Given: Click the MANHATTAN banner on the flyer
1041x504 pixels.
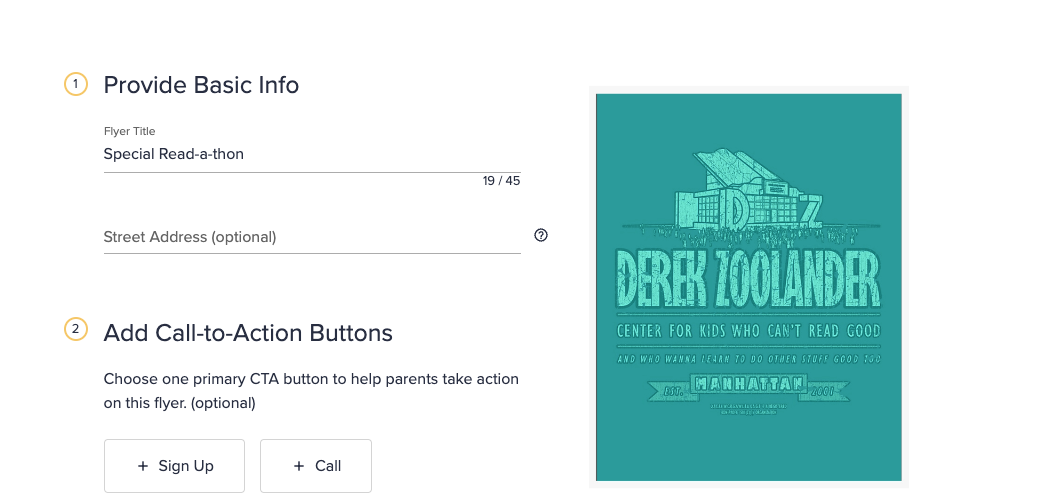Looking at the screenshot, I should 748,384.
